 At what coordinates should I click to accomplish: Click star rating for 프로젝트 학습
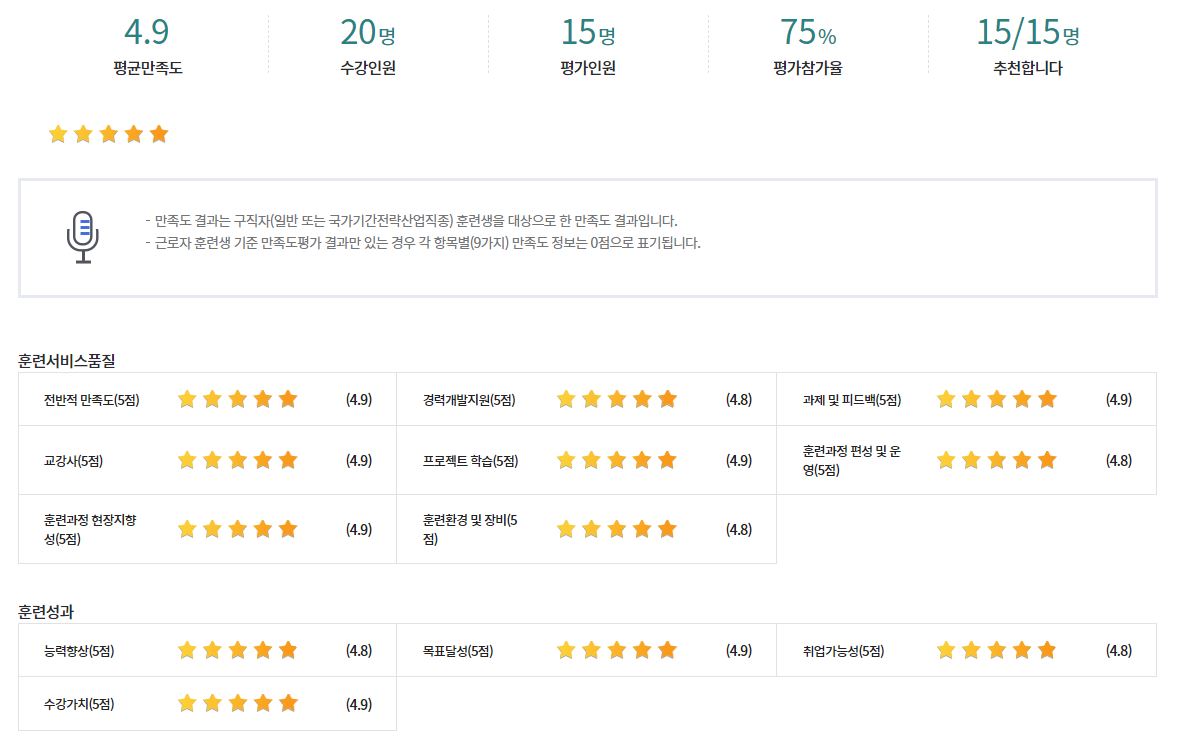tap(617, 460)
